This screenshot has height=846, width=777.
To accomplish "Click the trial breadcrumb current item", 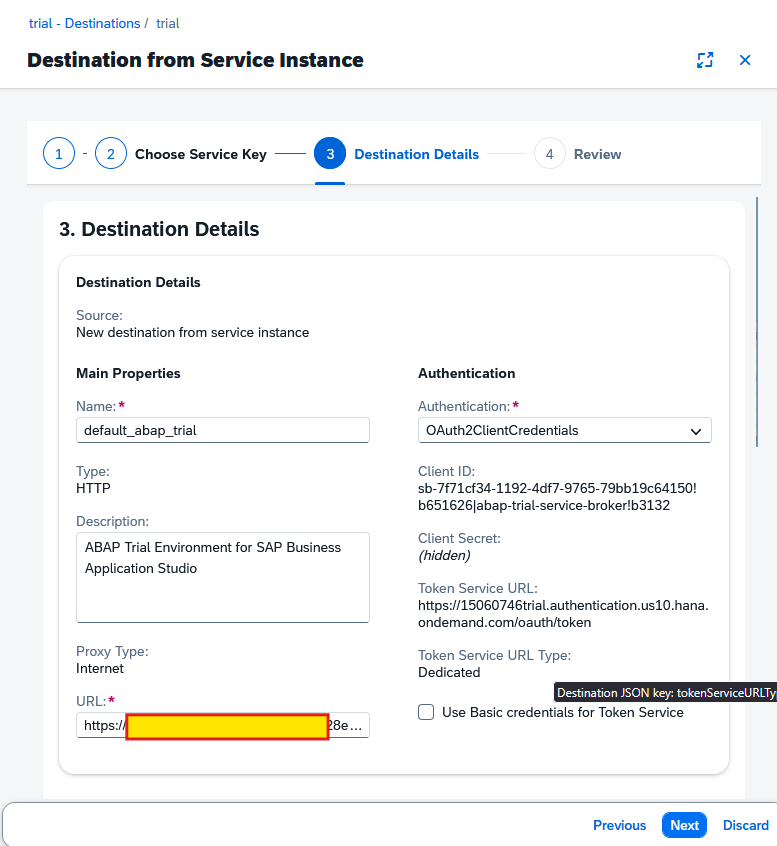I will [x=168, y=23].
